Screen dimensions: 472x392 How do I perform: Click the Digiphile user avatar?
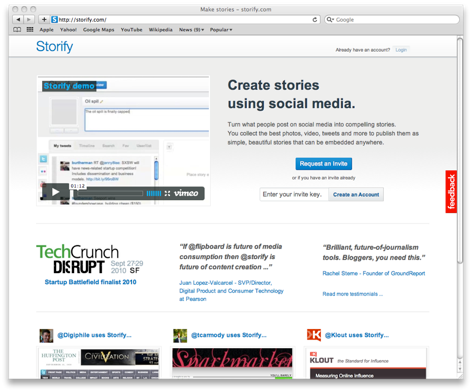pos(46,336)
